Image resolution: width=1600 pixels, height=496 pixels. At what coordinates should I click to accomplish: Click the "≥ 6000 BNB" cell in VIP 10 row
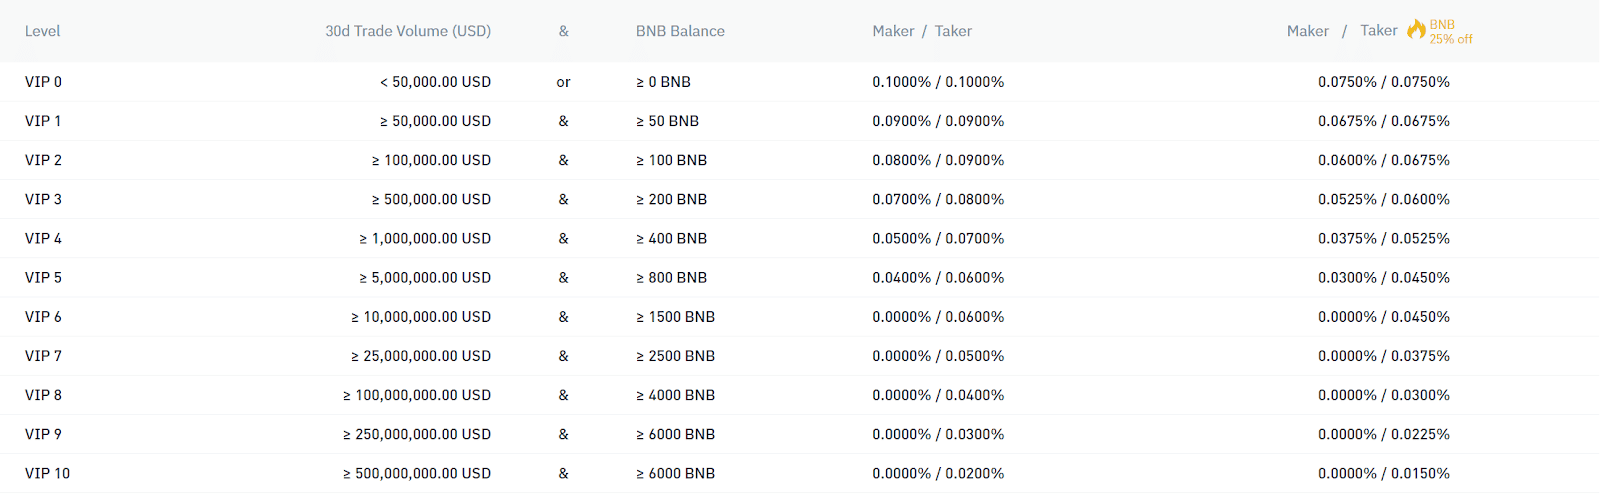(675, 473)
